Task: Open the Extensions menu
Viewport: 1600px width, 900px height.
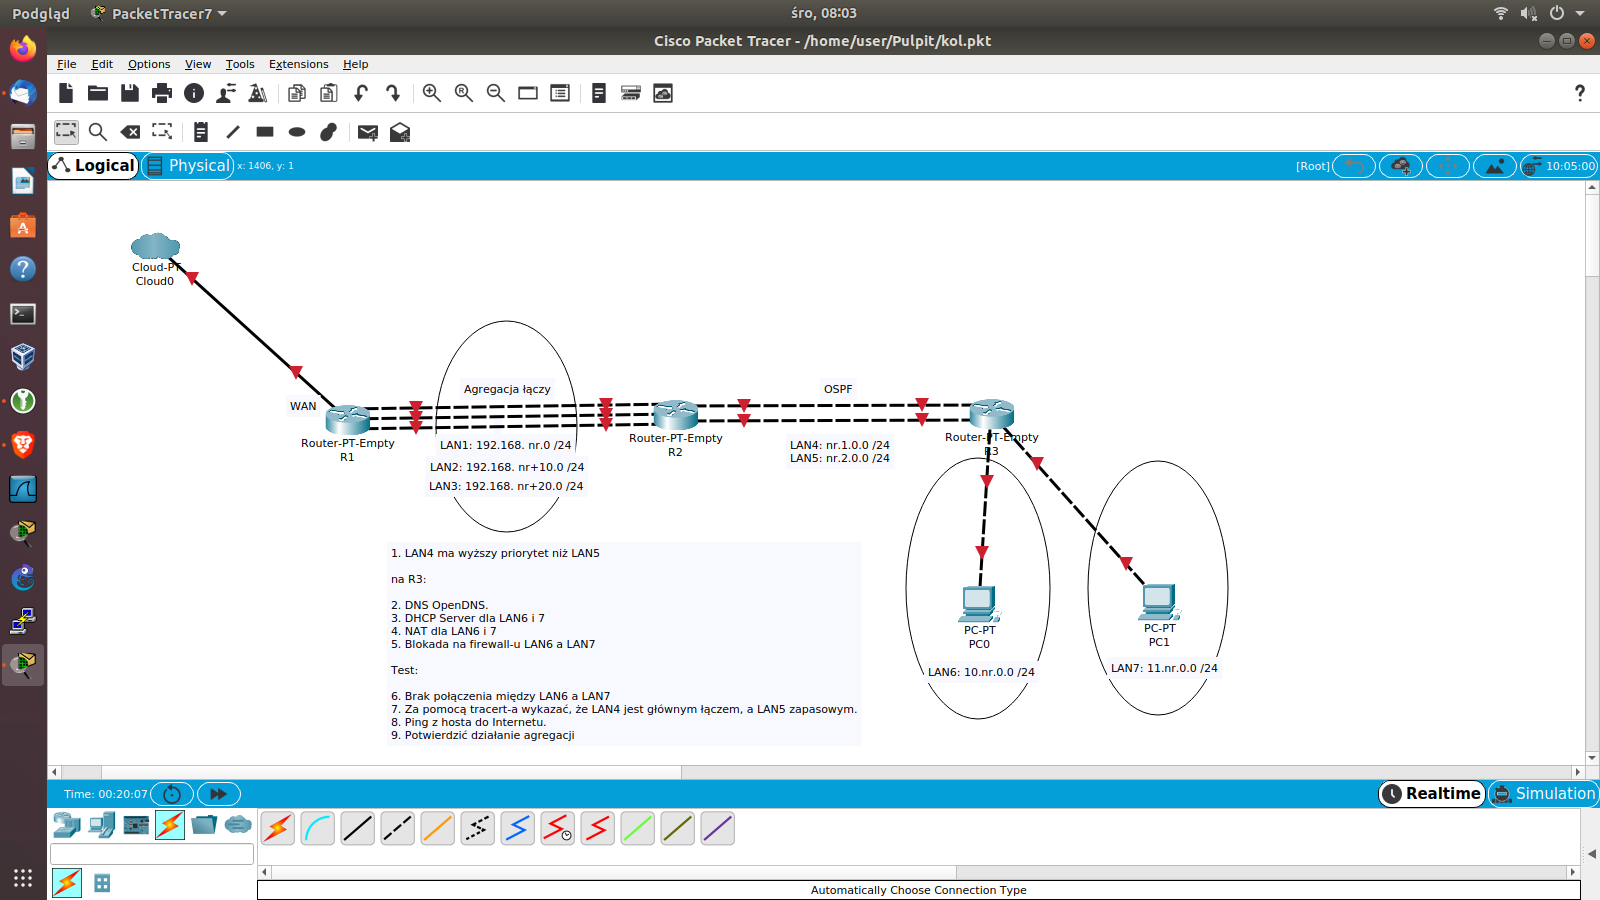Action: coord(298,64)
